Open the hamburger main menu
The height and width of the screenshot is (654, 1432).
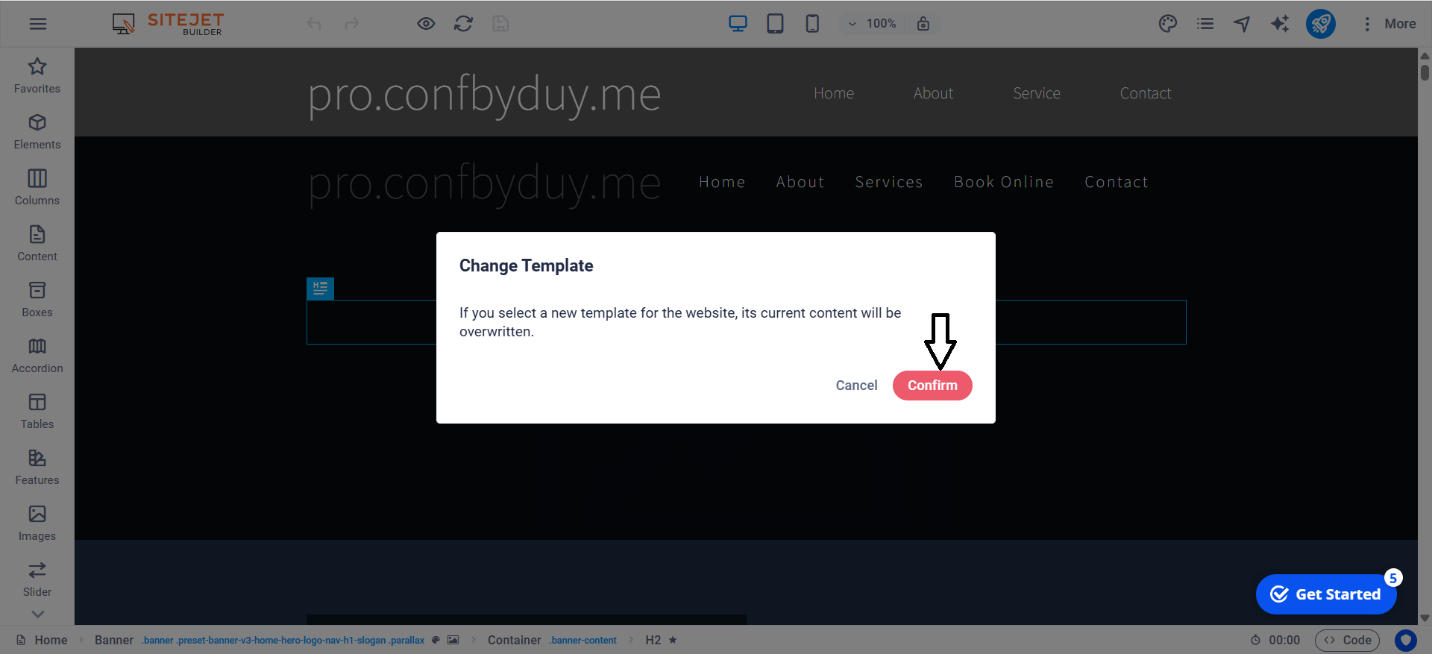coord(38,24)
